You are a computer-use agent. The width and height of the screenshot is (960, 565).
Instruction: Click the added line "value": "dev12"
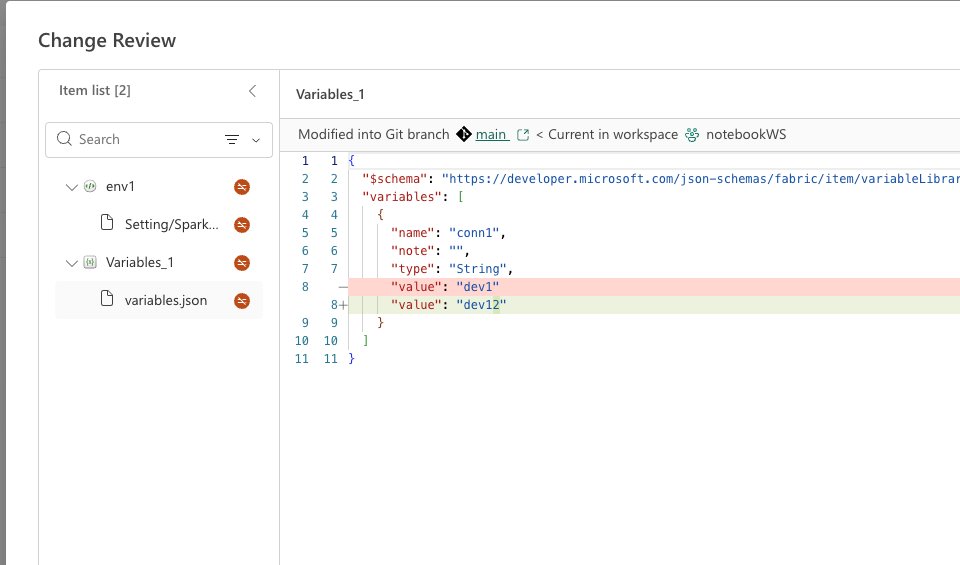point(654,305)
